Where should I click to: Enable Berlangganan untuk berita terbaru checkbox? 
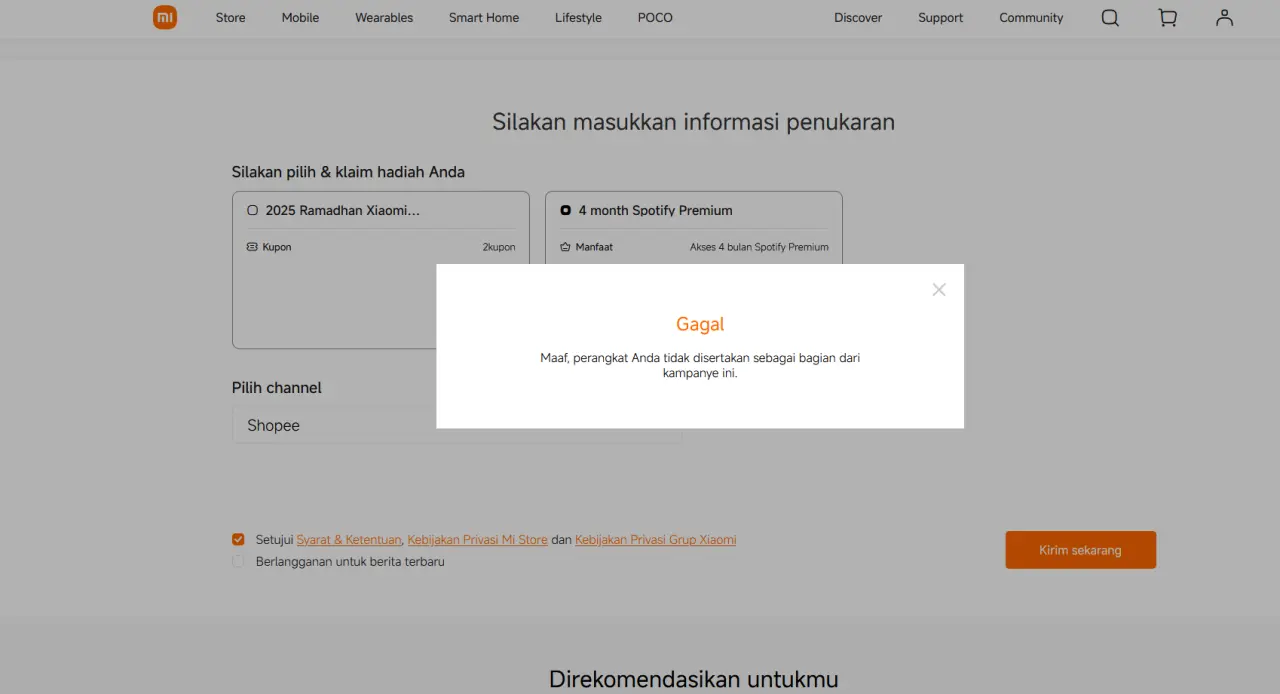tap(238, 561)
